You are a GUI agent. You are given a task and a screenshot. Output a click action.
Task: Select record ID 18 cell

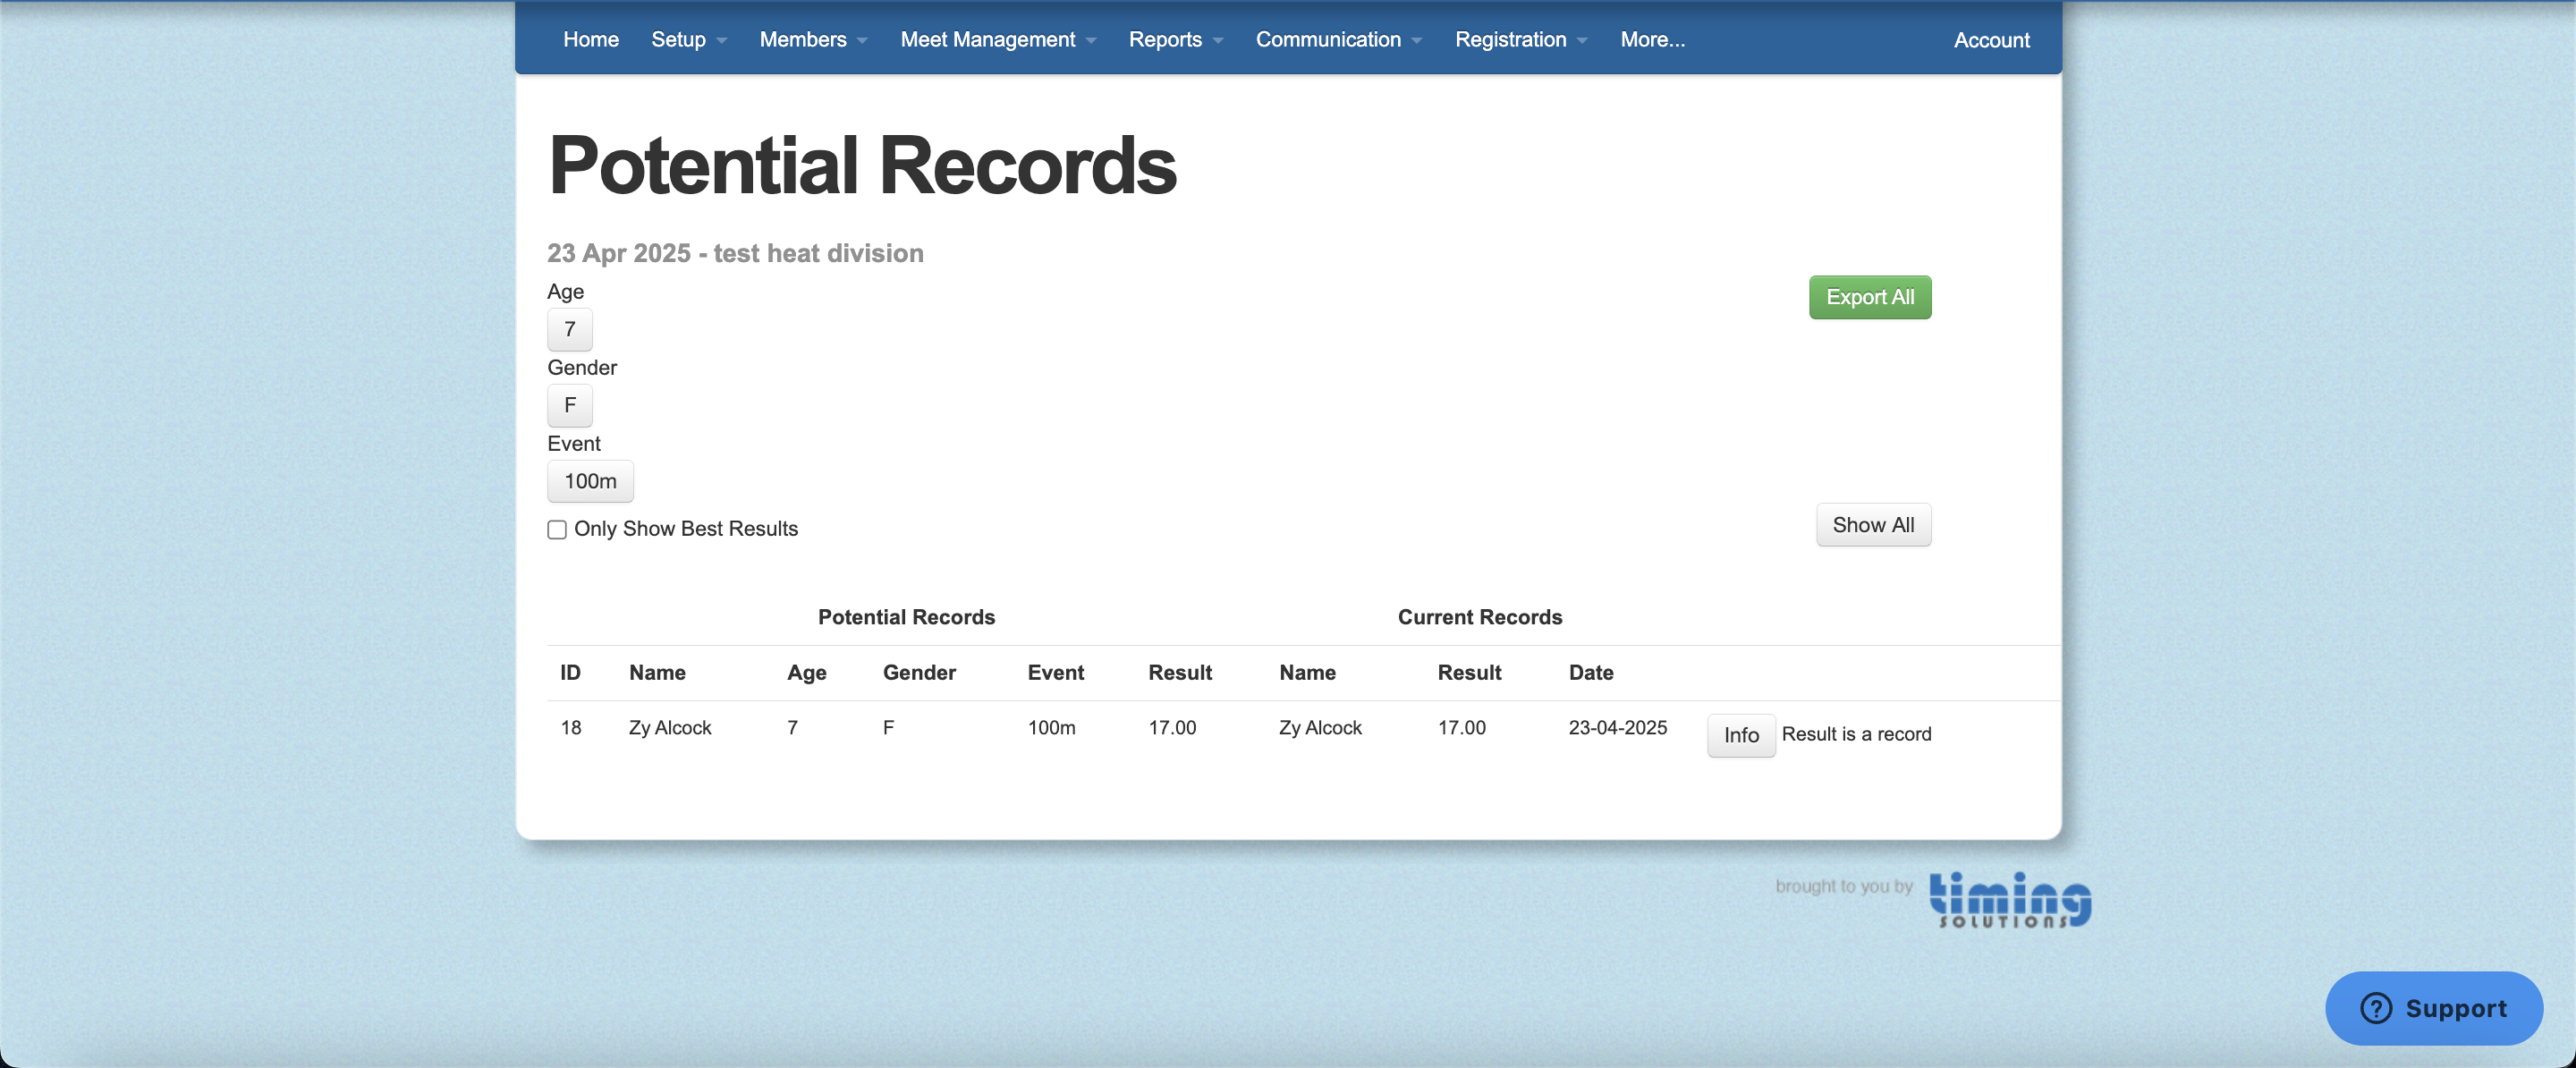570,728
